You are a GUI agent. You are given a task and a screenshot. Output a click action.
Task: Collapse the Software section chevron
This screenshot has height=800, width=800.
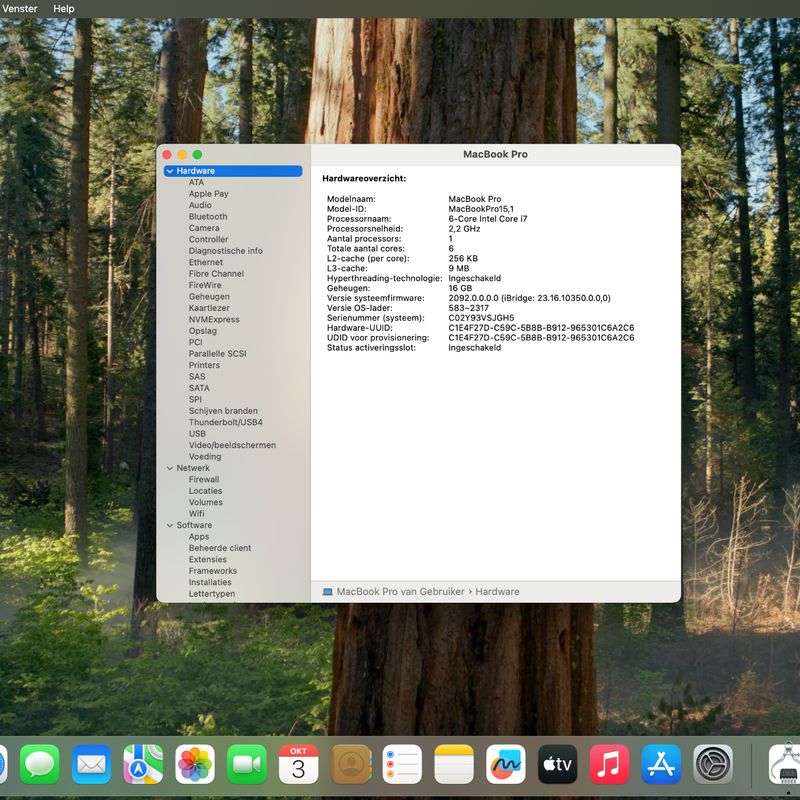coord(169,525)
